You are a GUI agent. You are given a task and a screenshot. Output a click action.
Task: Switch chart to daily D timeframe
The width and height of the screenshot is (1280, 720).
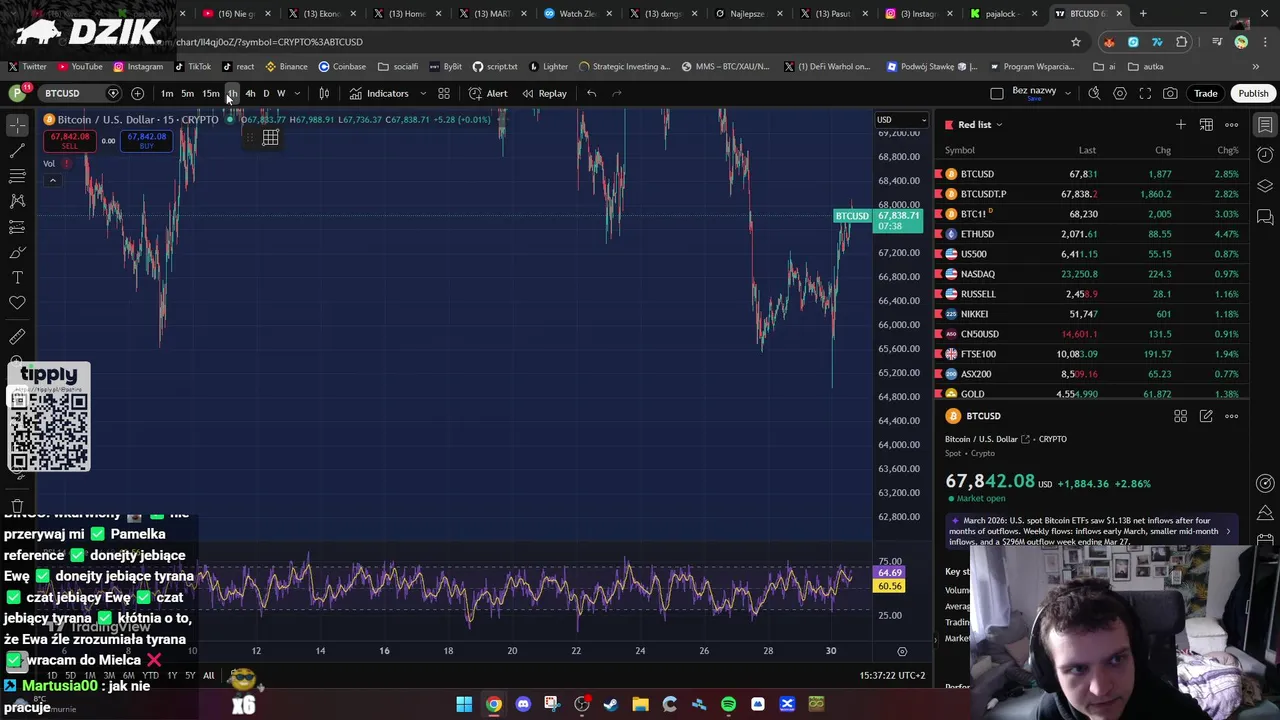pos(266,93)
